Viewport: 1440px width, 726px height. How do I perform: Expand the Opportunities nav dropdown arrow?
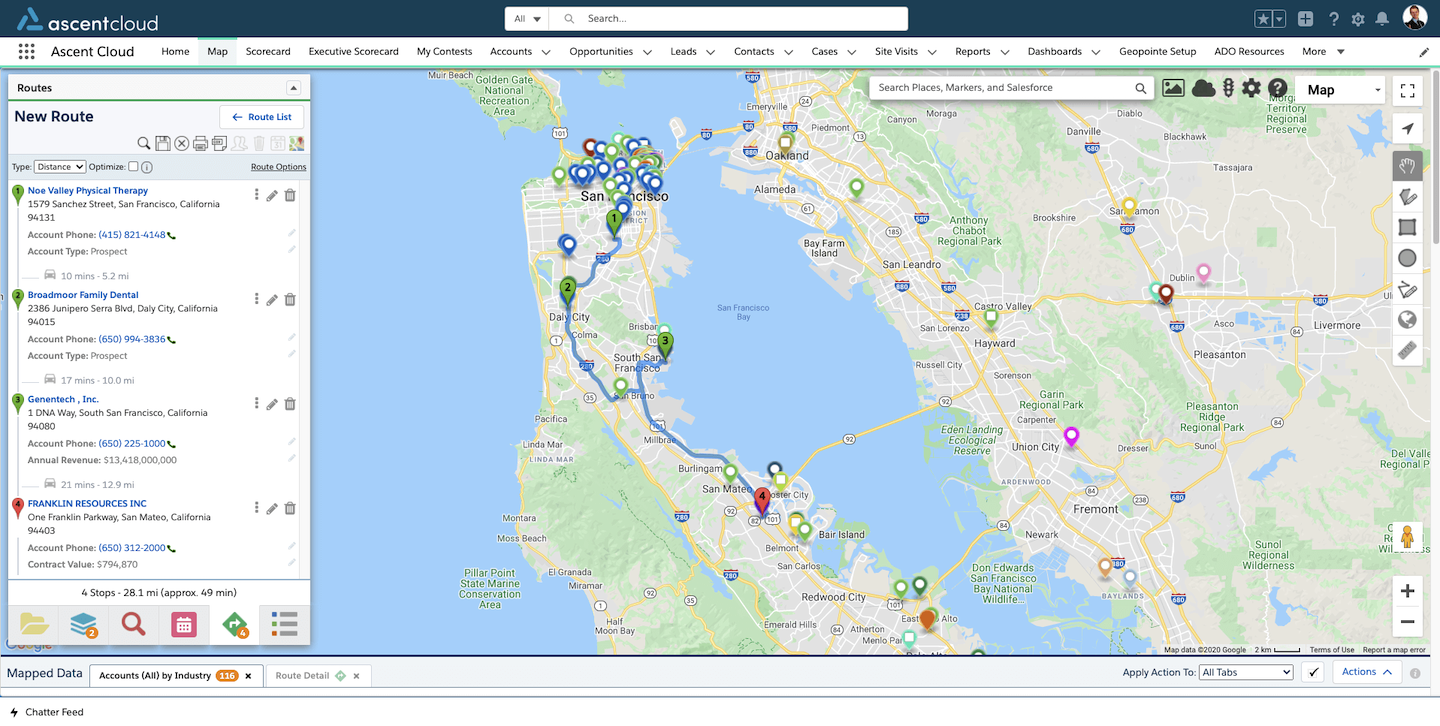coord(647,52)
